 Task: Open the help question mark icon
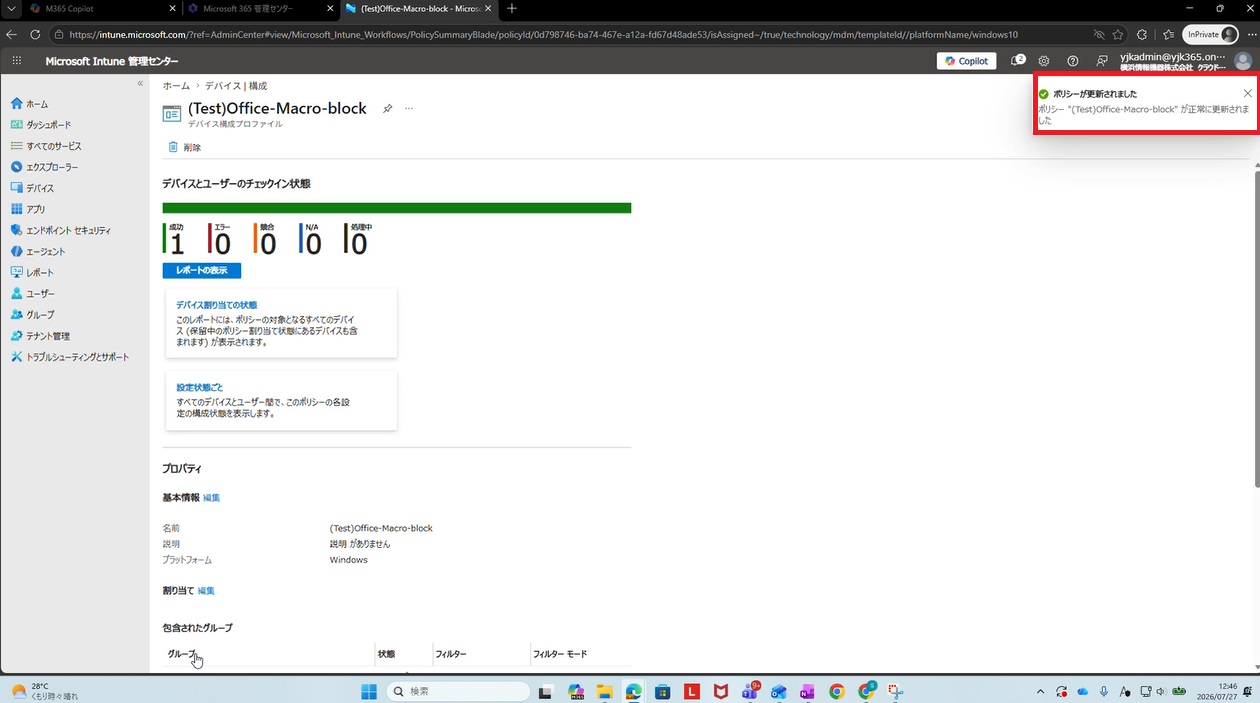[1073, 61]
